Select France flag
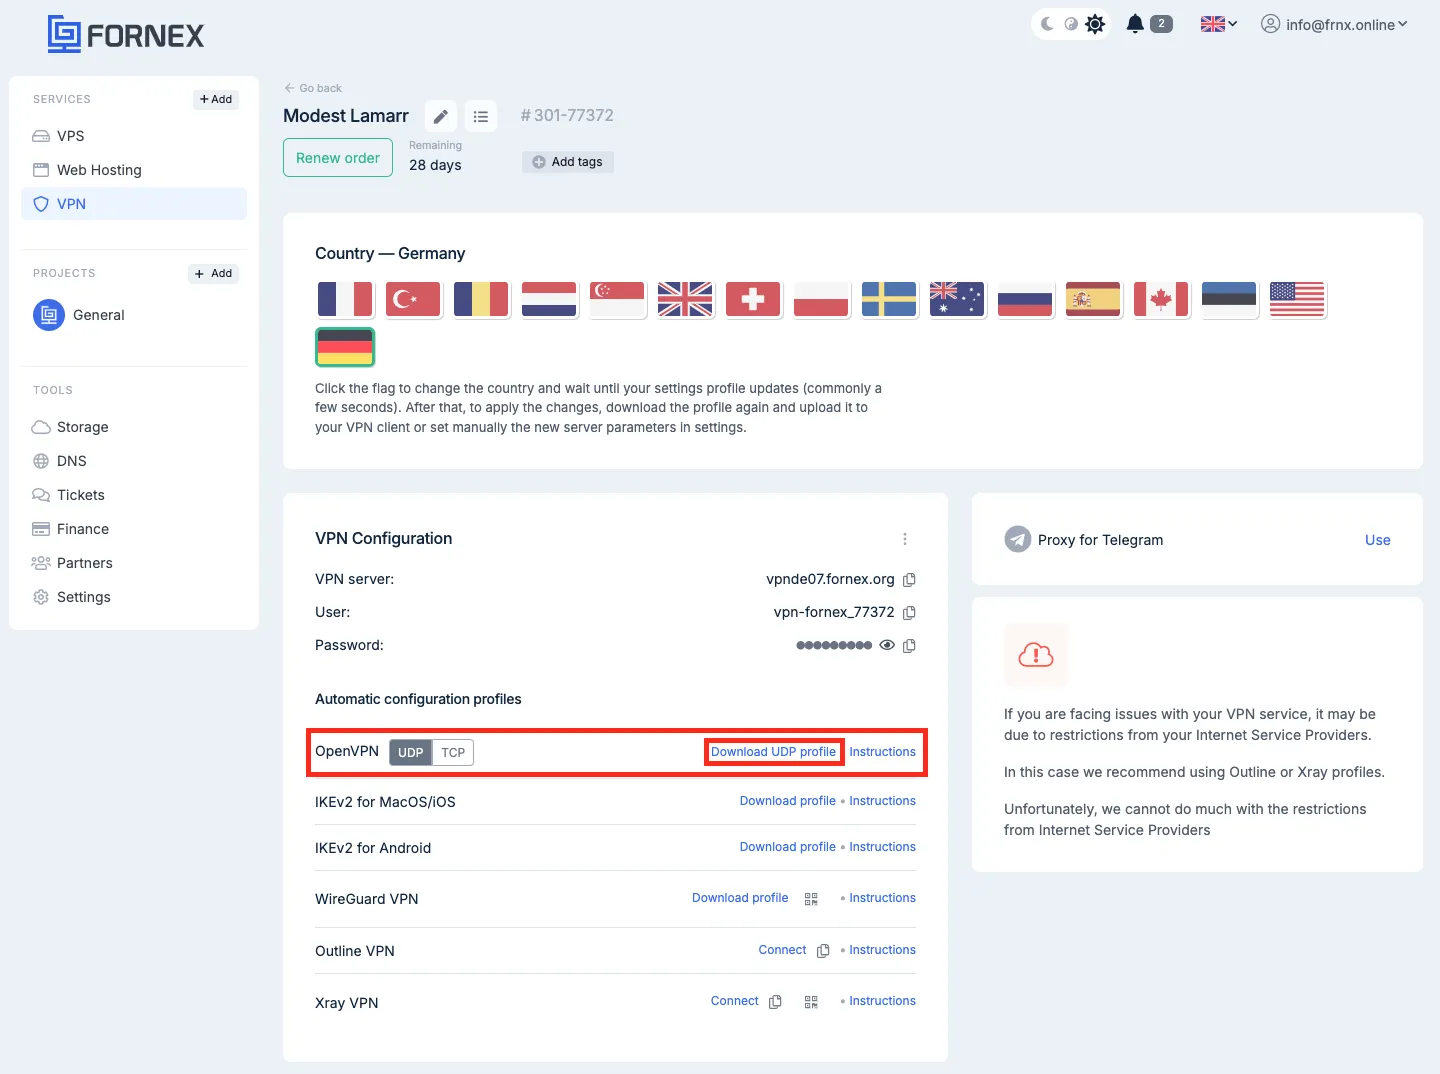The image size is (1440, 1074). (345, 299)
